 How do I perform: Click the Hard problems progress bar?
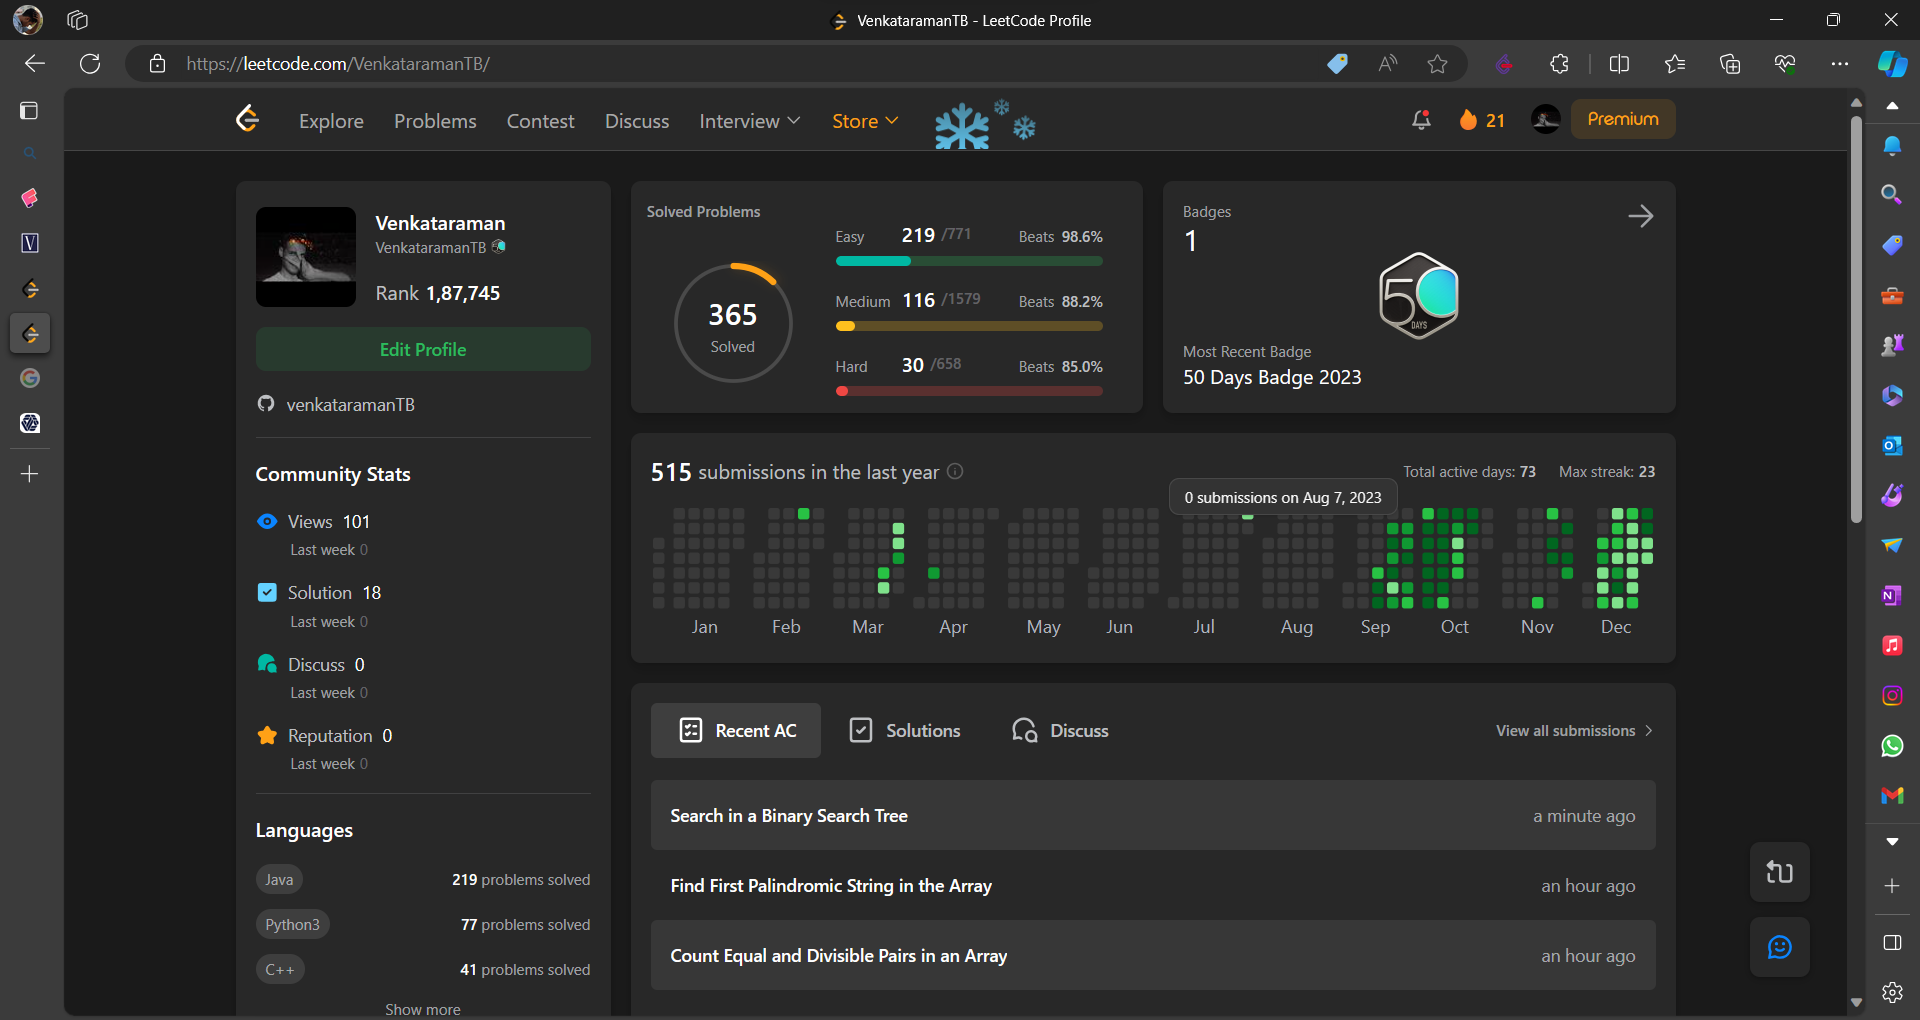pos(969,391)
